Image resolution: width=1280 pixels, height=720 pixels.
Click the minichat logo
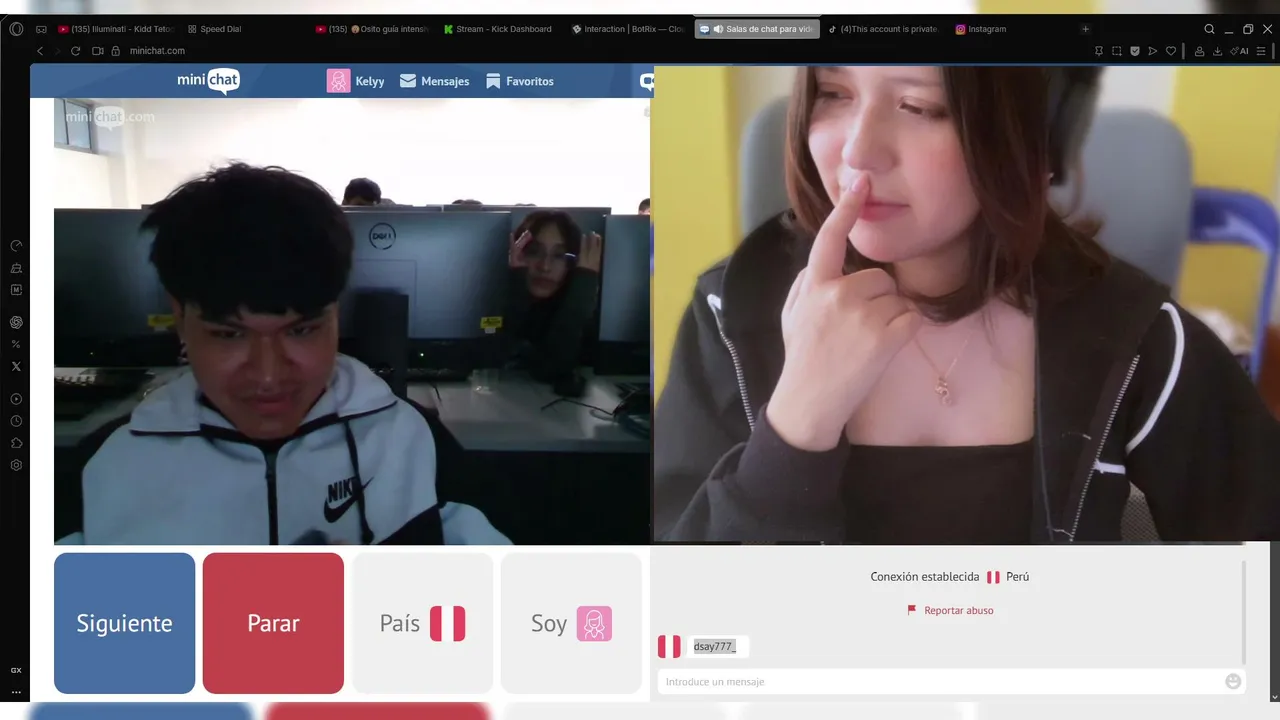point(208,80)
